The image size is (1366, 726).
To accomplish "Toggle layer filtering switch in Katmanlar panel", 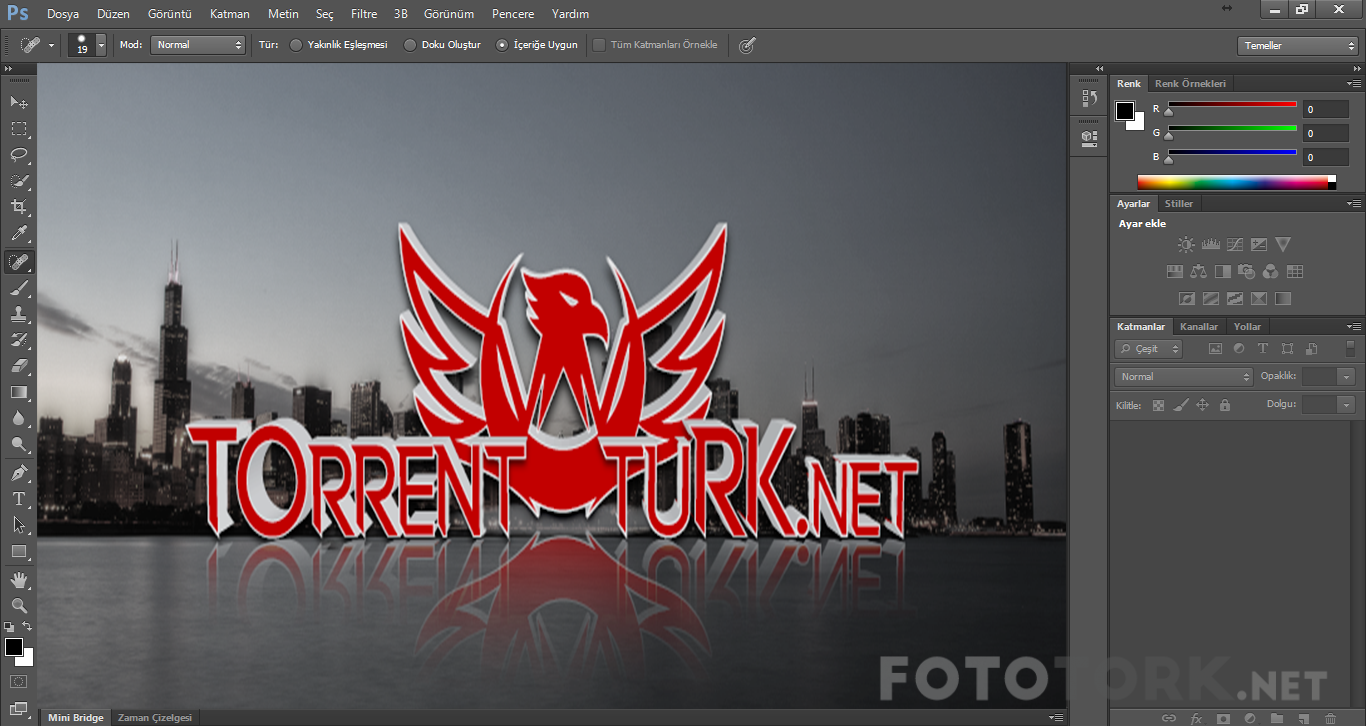I will [x=1350, y=349].
